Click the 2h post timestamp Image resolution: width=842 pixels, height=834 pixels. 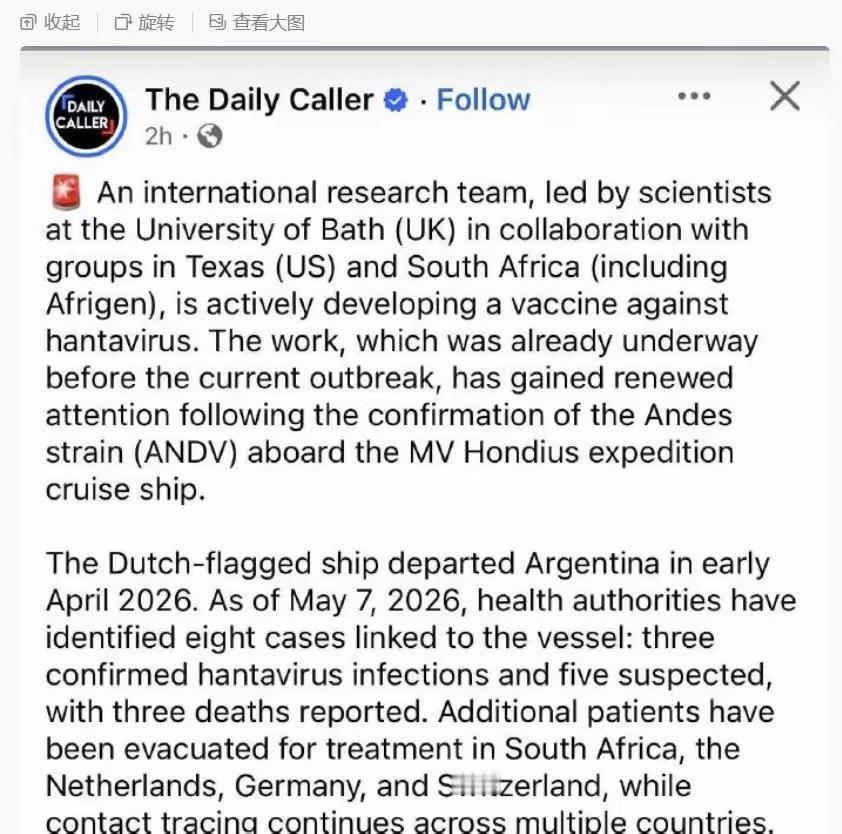click(158, 136)
